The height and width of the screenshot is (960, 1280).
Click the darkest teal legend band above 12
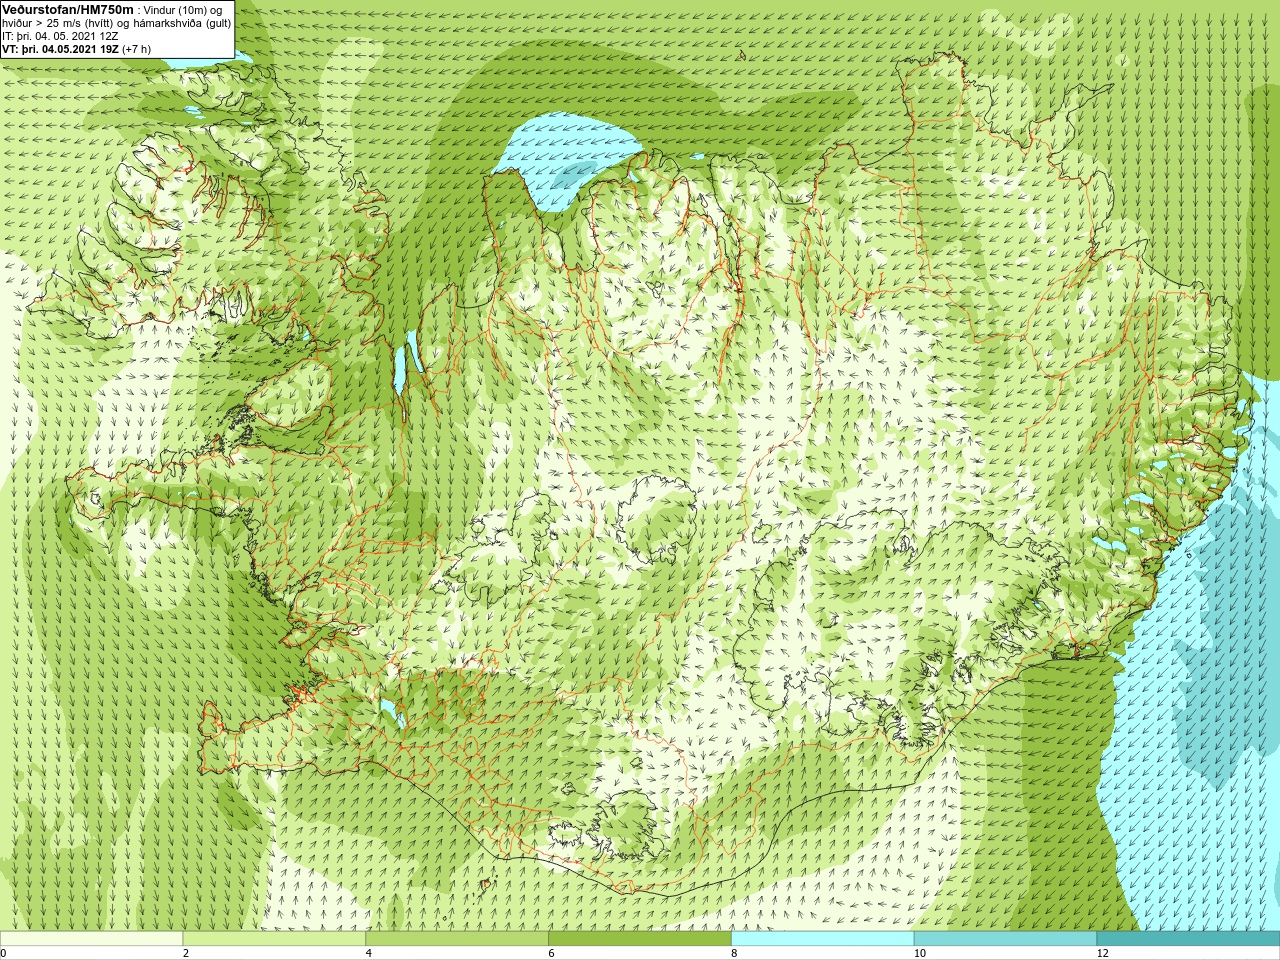pos(1188,939)
